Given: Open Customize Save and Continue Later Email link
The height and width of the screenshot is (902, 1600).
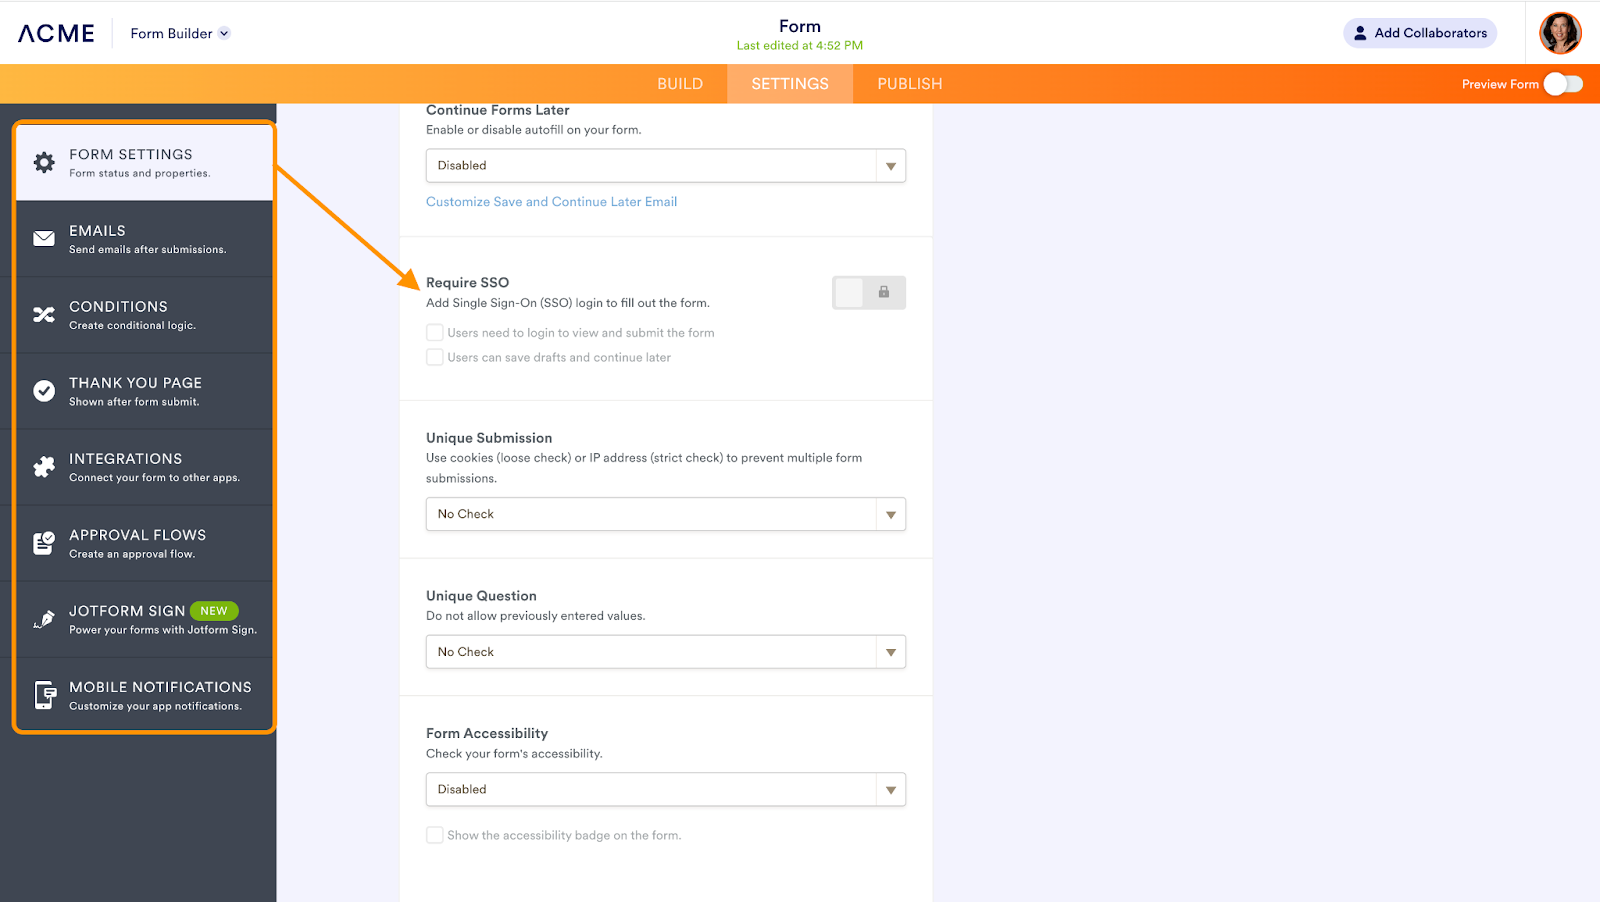Looking at the screenshot, I should [551, 202].
